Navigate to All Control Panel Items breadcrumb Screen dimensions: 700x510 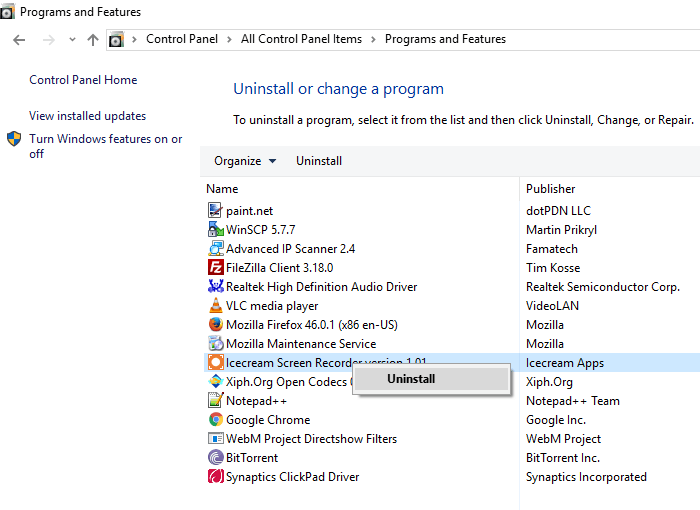point(301,39)
